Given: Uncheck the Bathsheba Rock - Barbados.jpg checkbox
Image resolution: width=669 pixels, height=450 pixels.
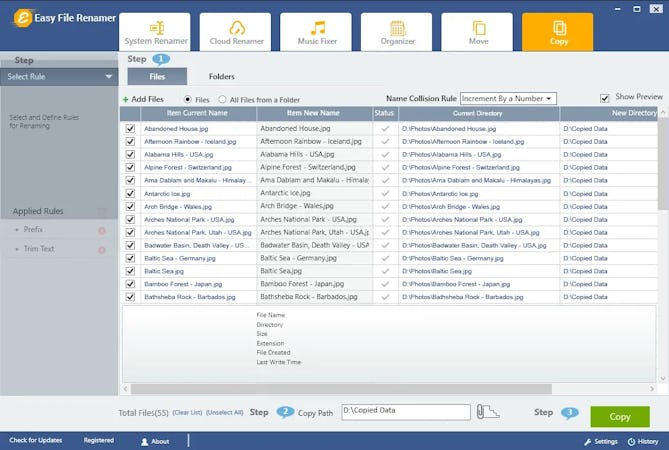Looking at the screenshot, I should pyautogui.click(x=130, y=297).
